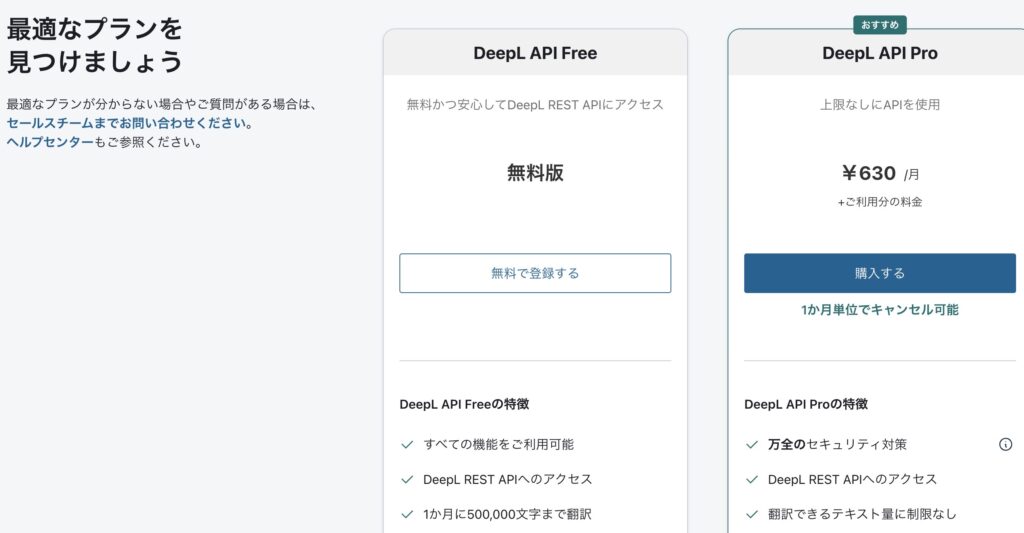
Task: Click checkmark next to 万全のセキュリティ対策
Action: click(x=752, y=444)
